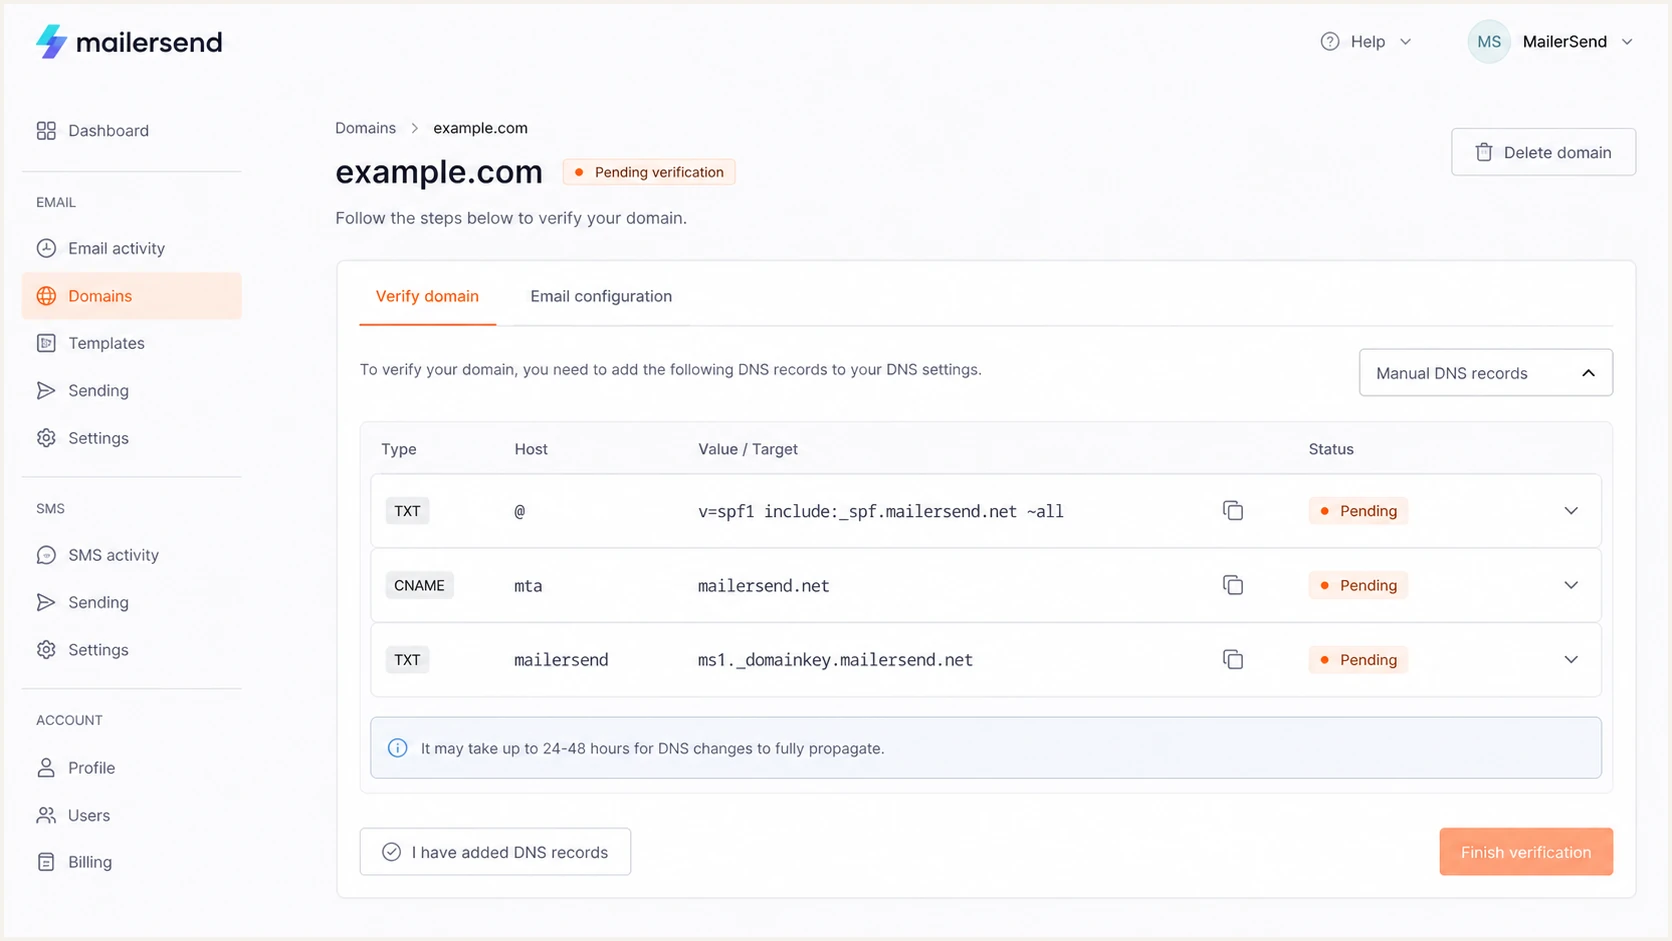The image size is (1672, 941).
Task: Open the MailerSend account dropdown
Action: (1550, 42)
